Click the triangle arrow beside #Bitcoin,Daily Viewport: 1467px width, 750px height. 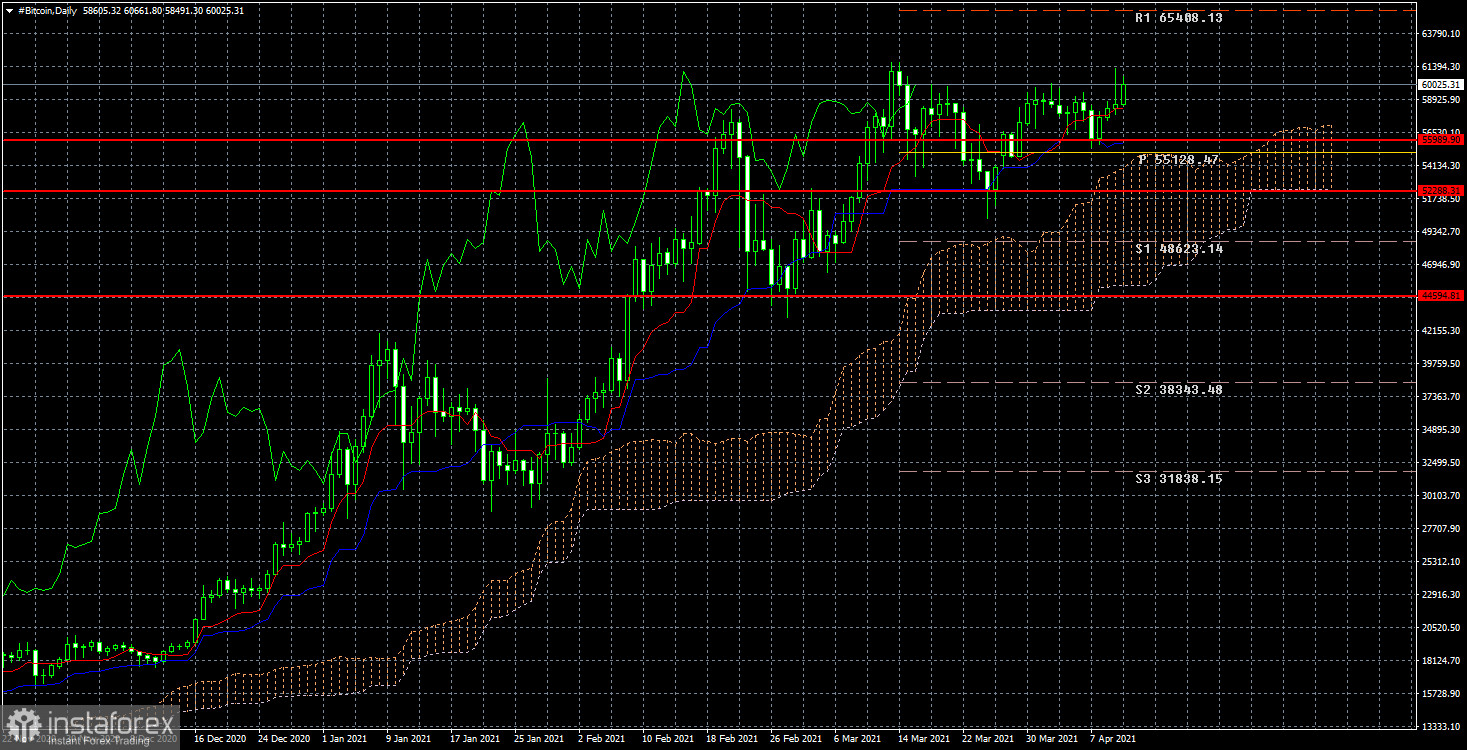click(x=9, y=10)
